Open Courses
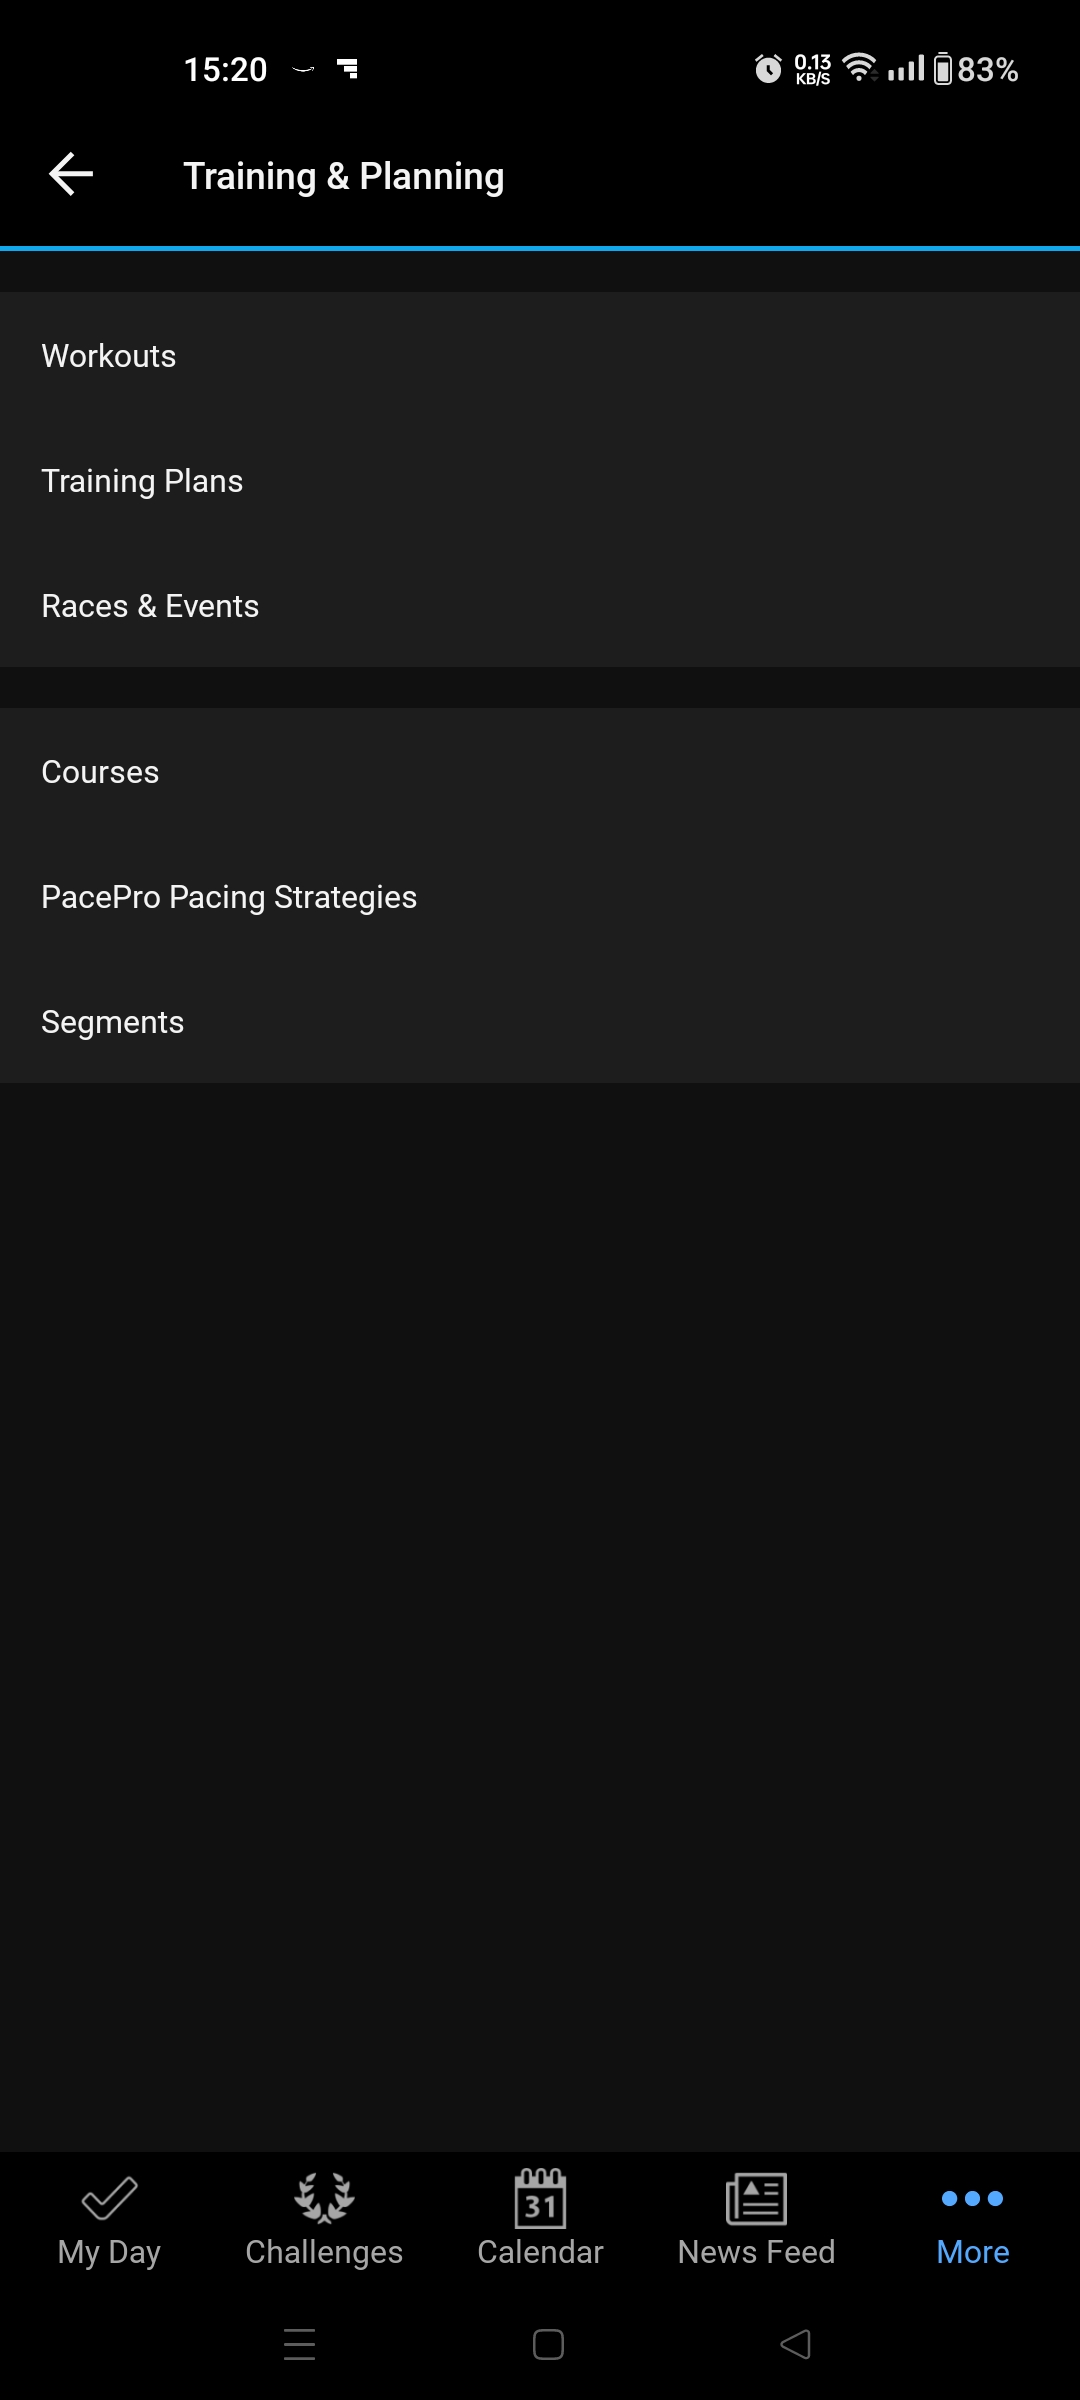The height and width of the screenshot is (2400, 1080). (540, 771)
